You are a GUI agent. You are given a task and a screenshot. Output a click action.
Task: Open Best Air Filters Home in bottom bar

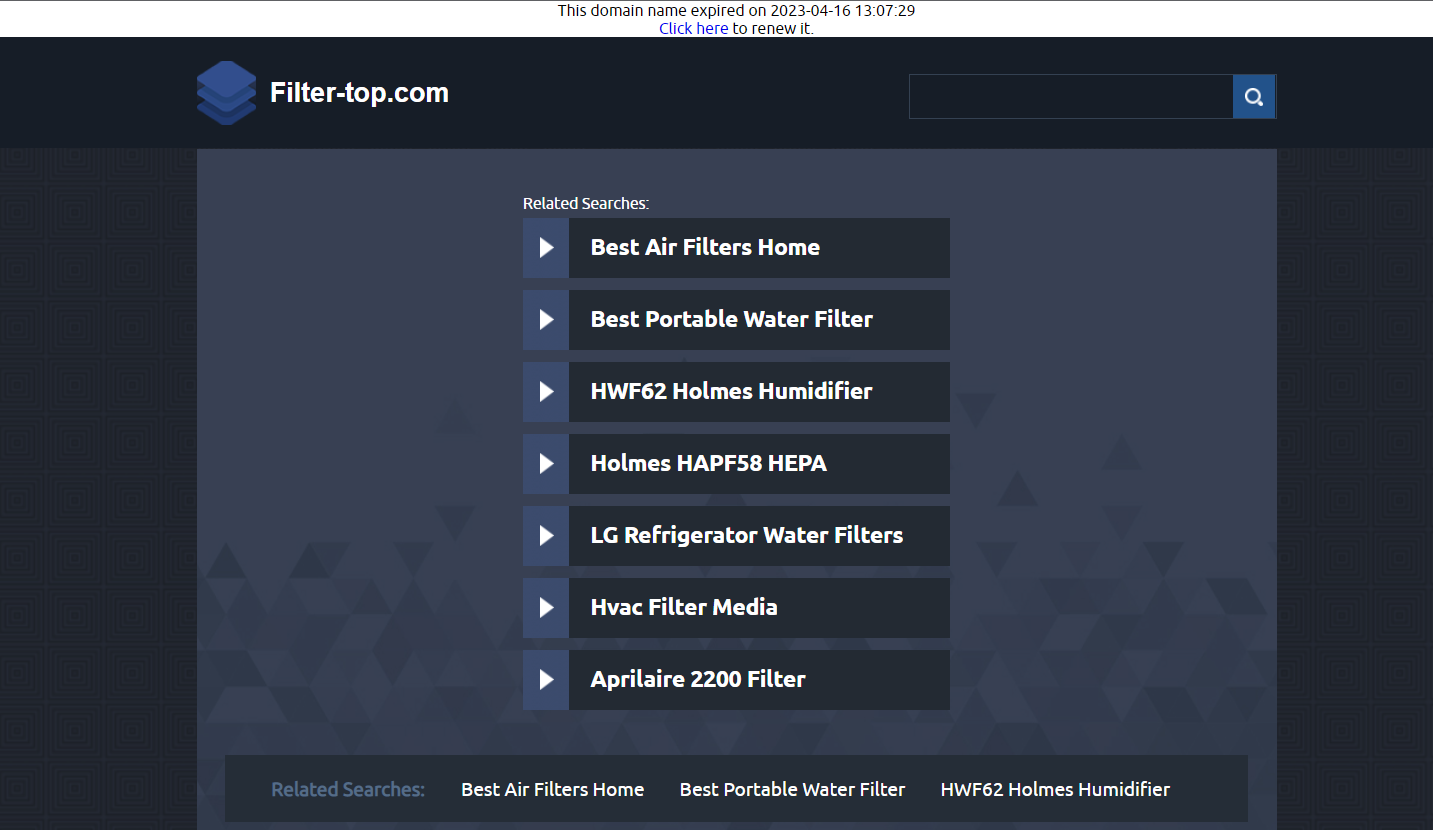click(552, 790)
